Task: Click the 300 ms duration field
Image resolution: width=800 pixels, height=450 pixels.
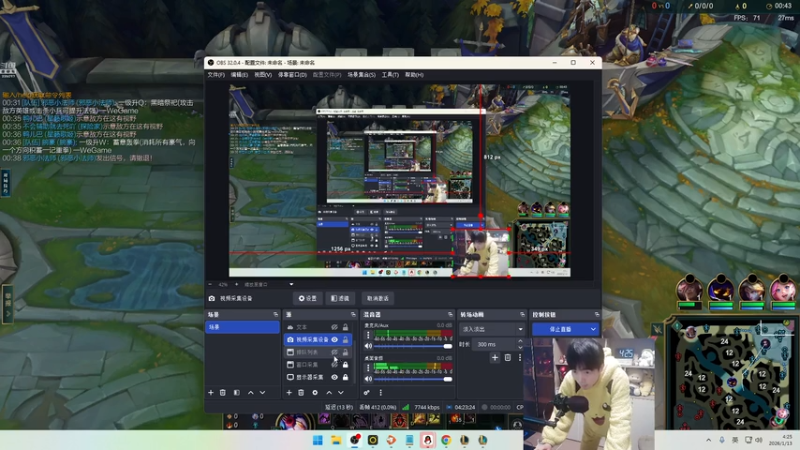Action: [495, 344]
